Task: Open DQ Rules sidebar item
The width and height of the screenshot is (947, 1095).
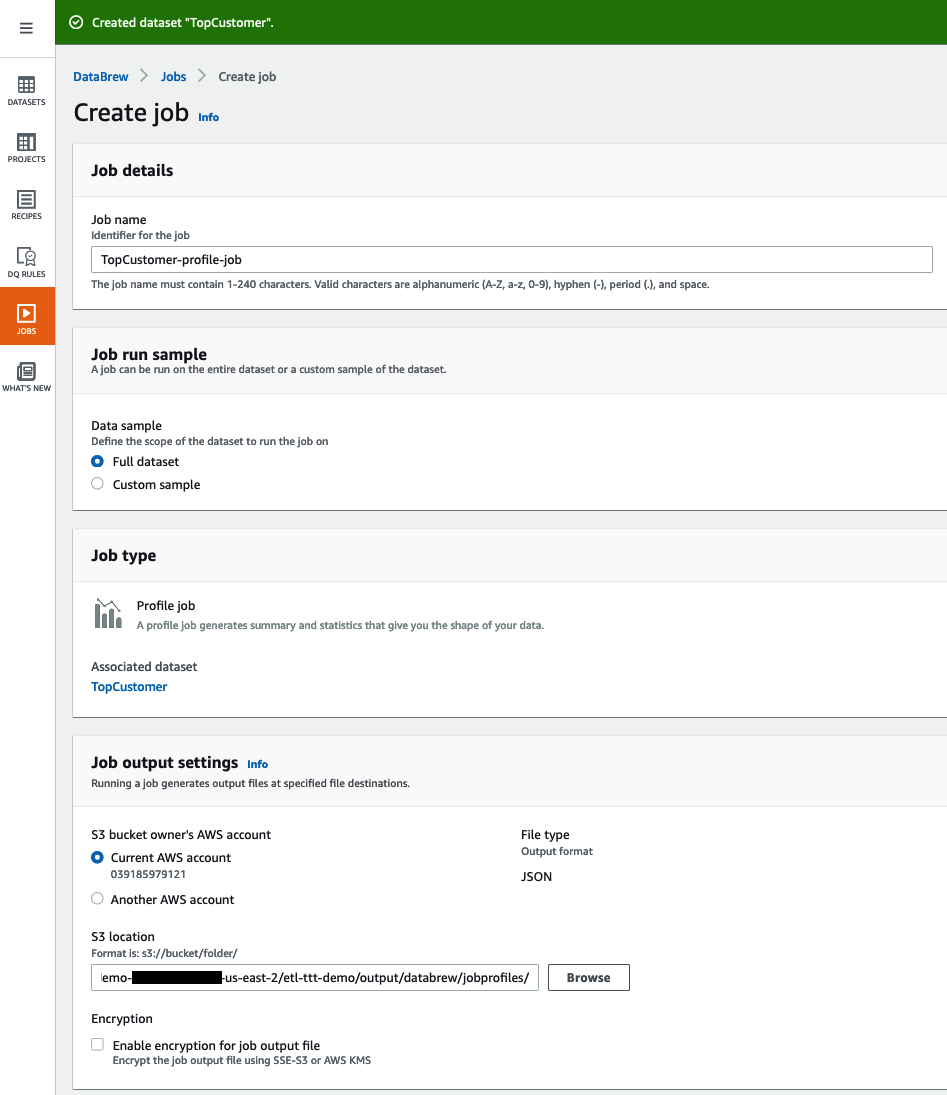Action: [27, 263]
